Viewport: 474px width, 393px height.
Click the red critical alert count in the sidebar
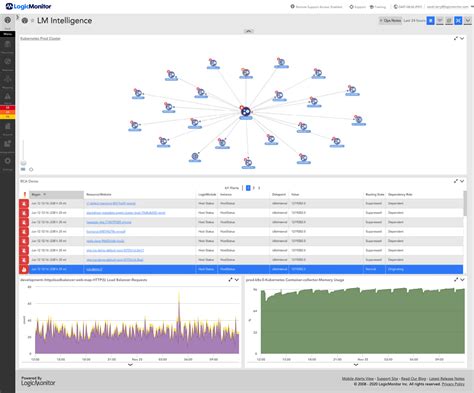[7, 108]
